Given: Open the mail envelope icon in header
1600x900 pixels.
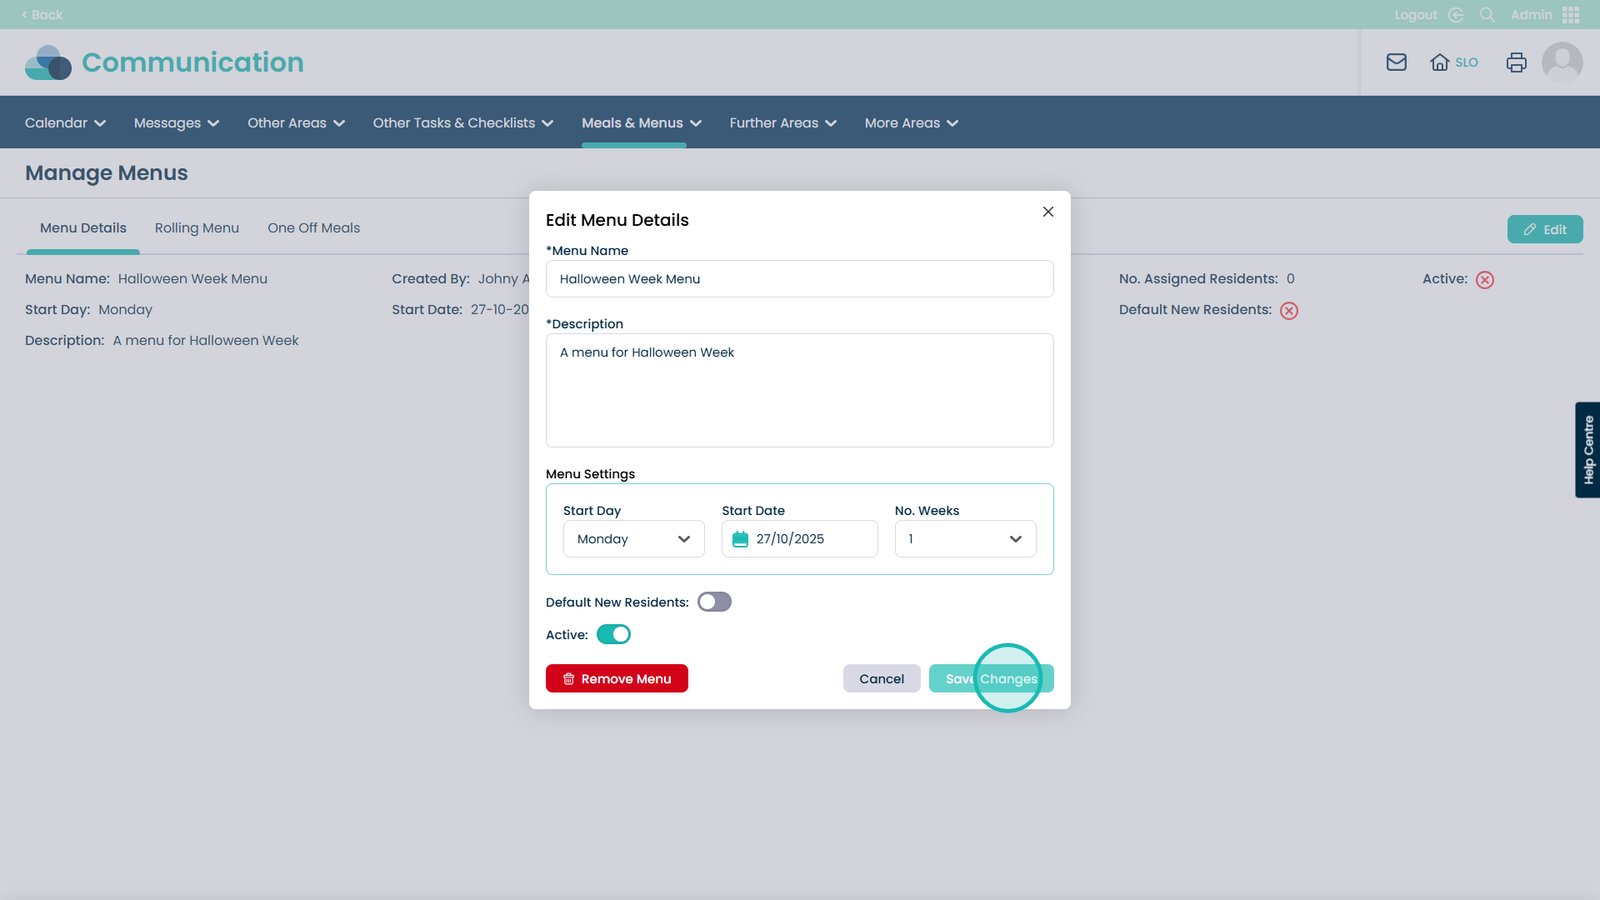Looking at the screenshot, I should [x=1396, y=62].
